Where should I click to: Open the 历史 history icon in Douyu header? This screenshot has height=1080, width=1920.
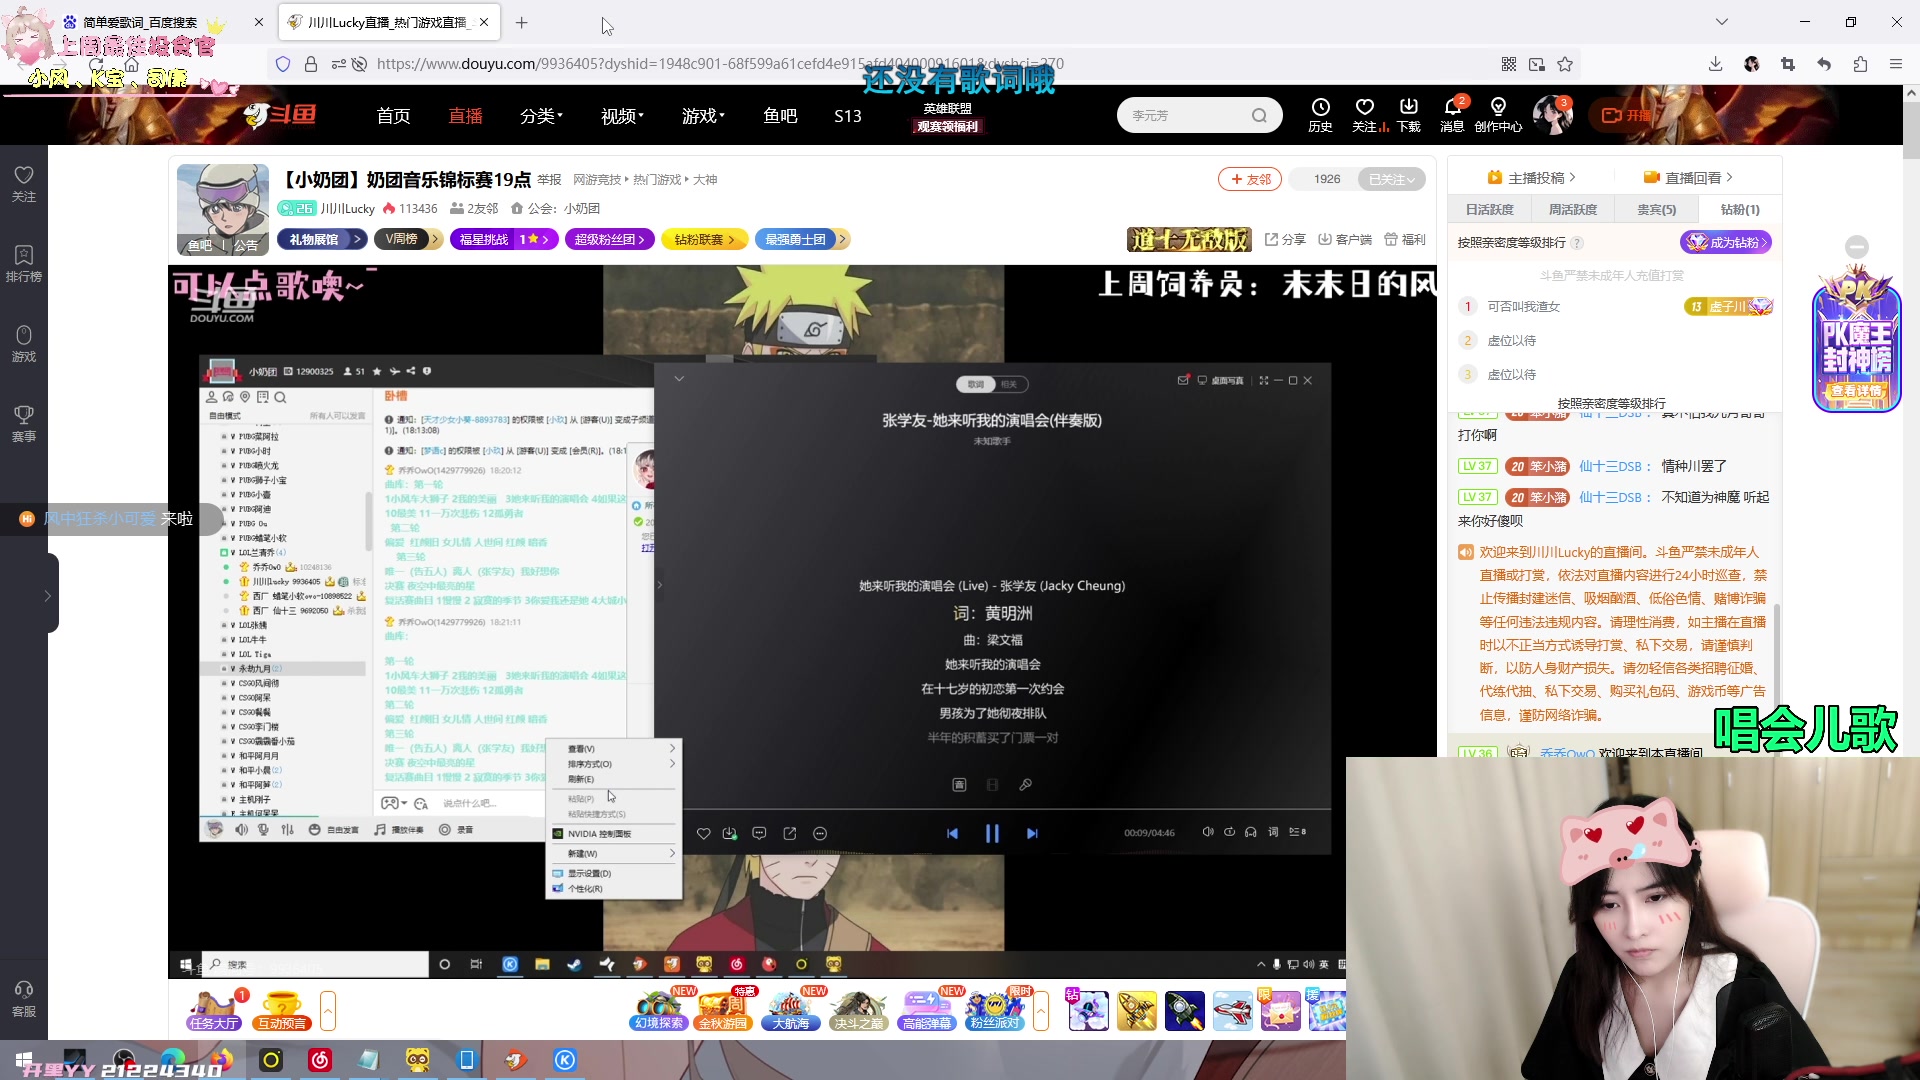point(1320,114)
